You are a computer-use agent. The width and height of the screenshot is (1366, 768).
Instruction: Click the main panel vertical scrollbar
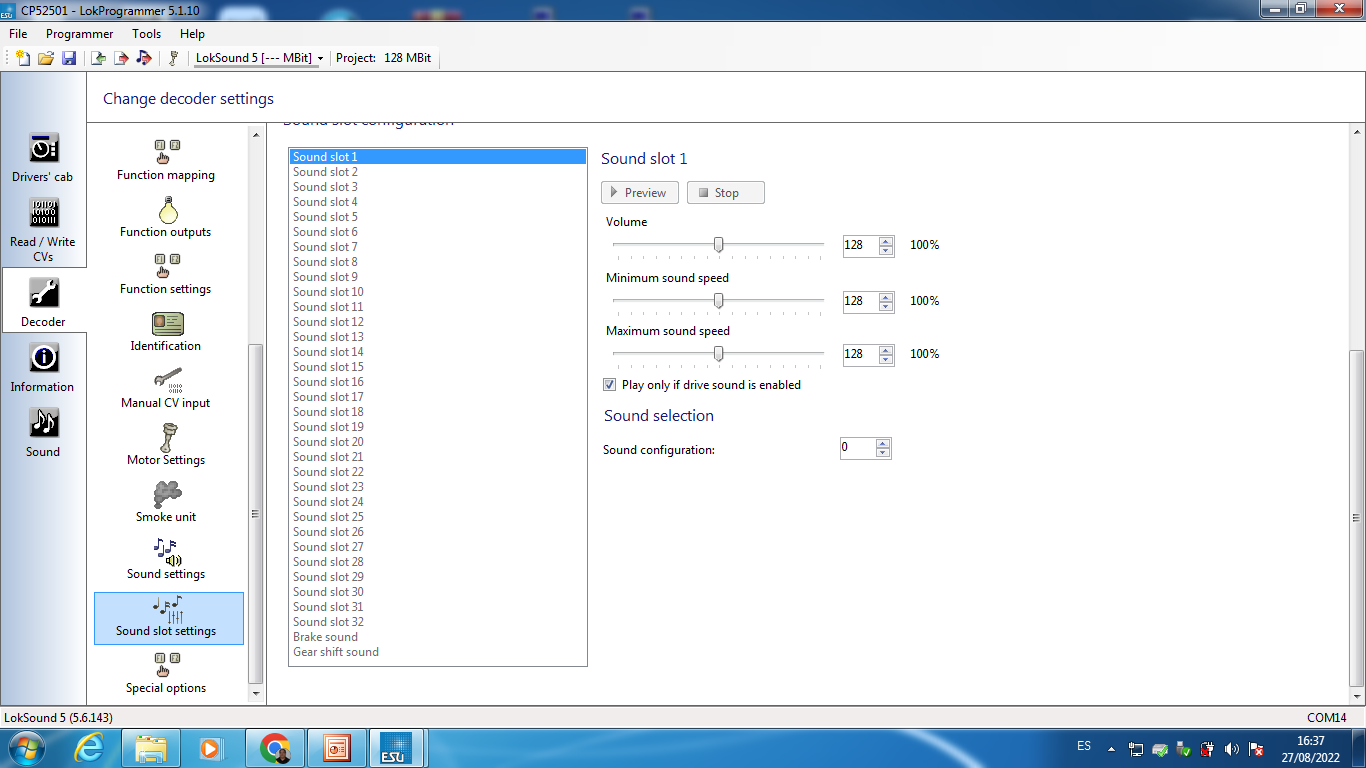1356,516
